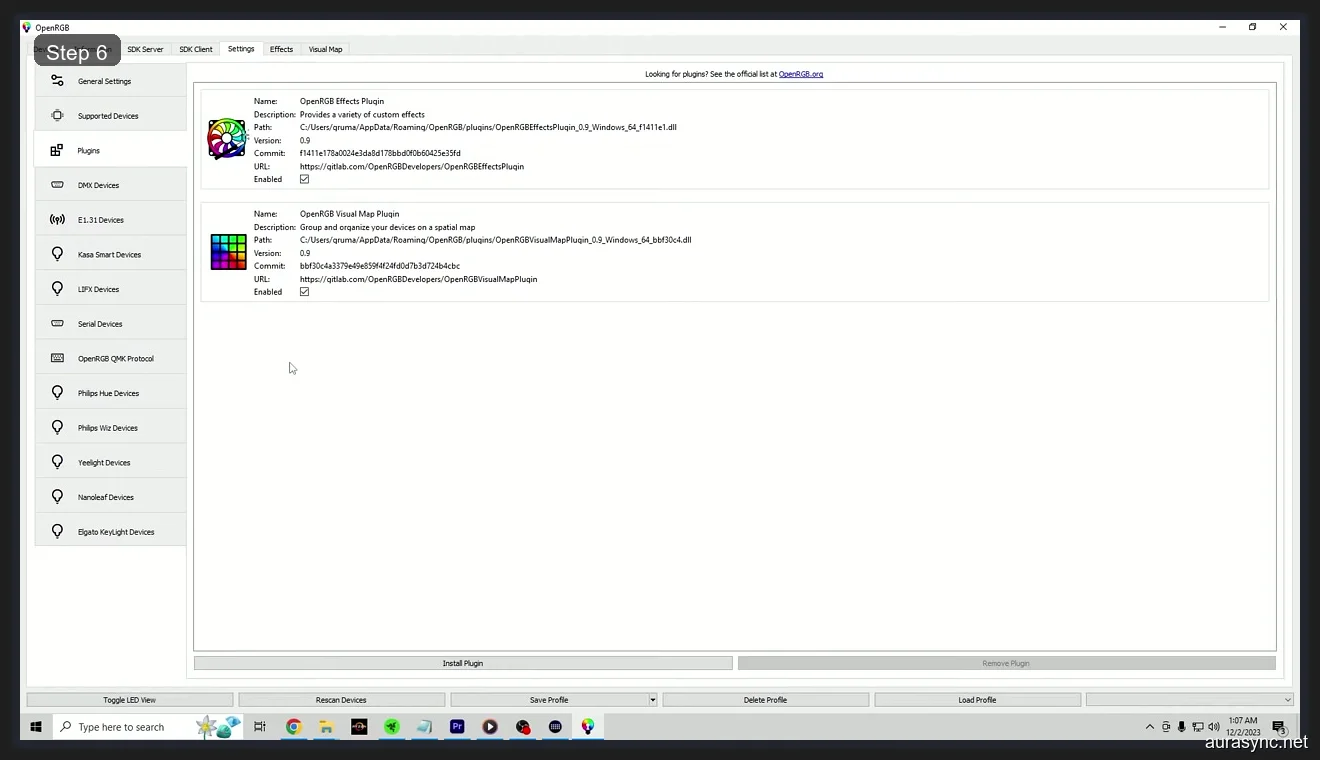
Task: Open the Visual Map tab
Action: click(325, 48)
